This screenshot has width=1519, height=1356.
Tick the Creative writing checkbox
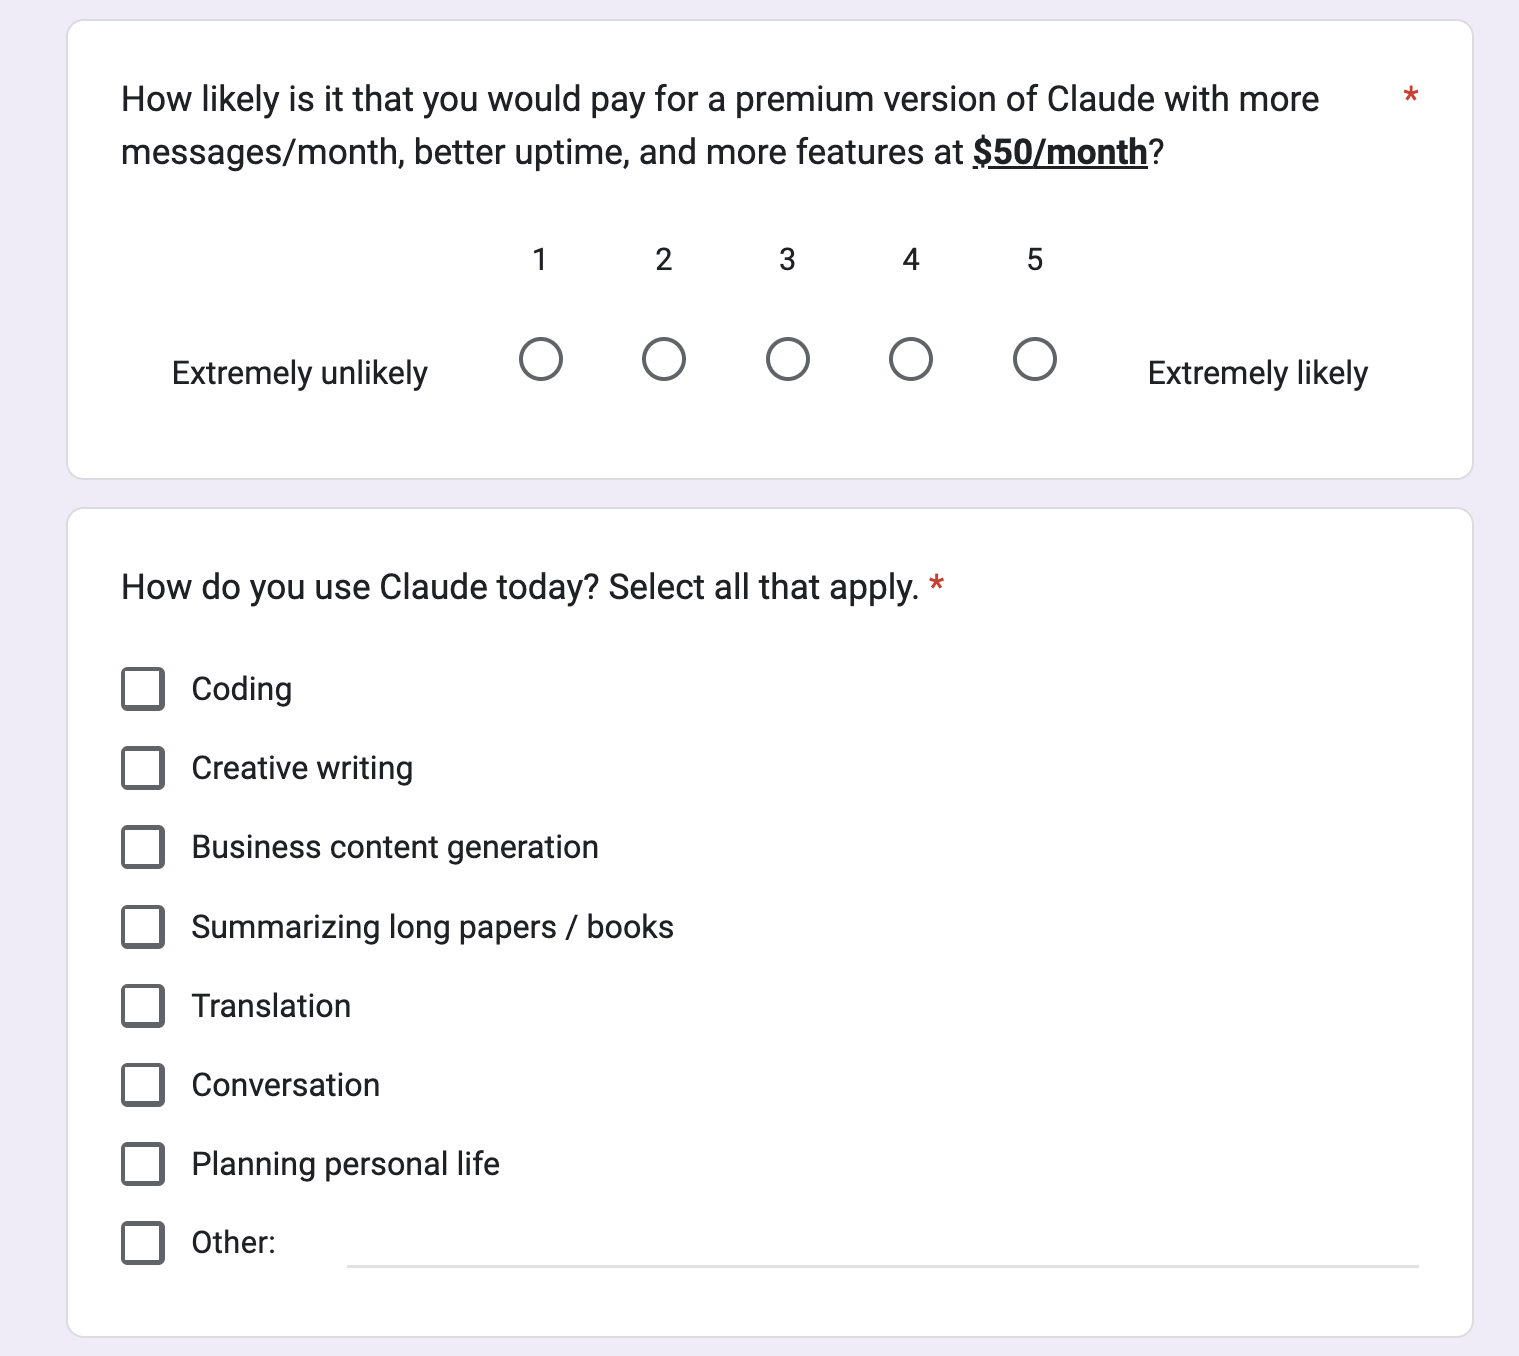point(143,768)
